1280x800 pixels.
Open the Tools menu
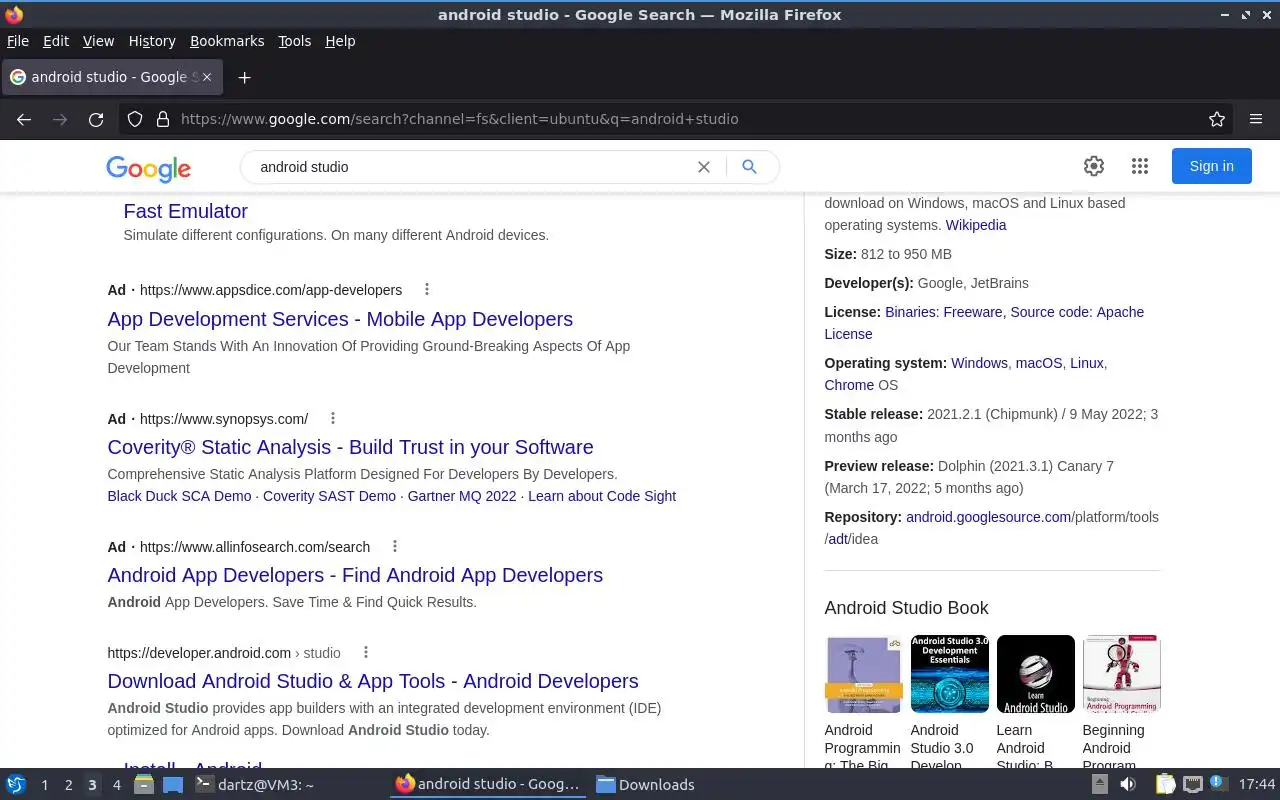pos(295,41)
